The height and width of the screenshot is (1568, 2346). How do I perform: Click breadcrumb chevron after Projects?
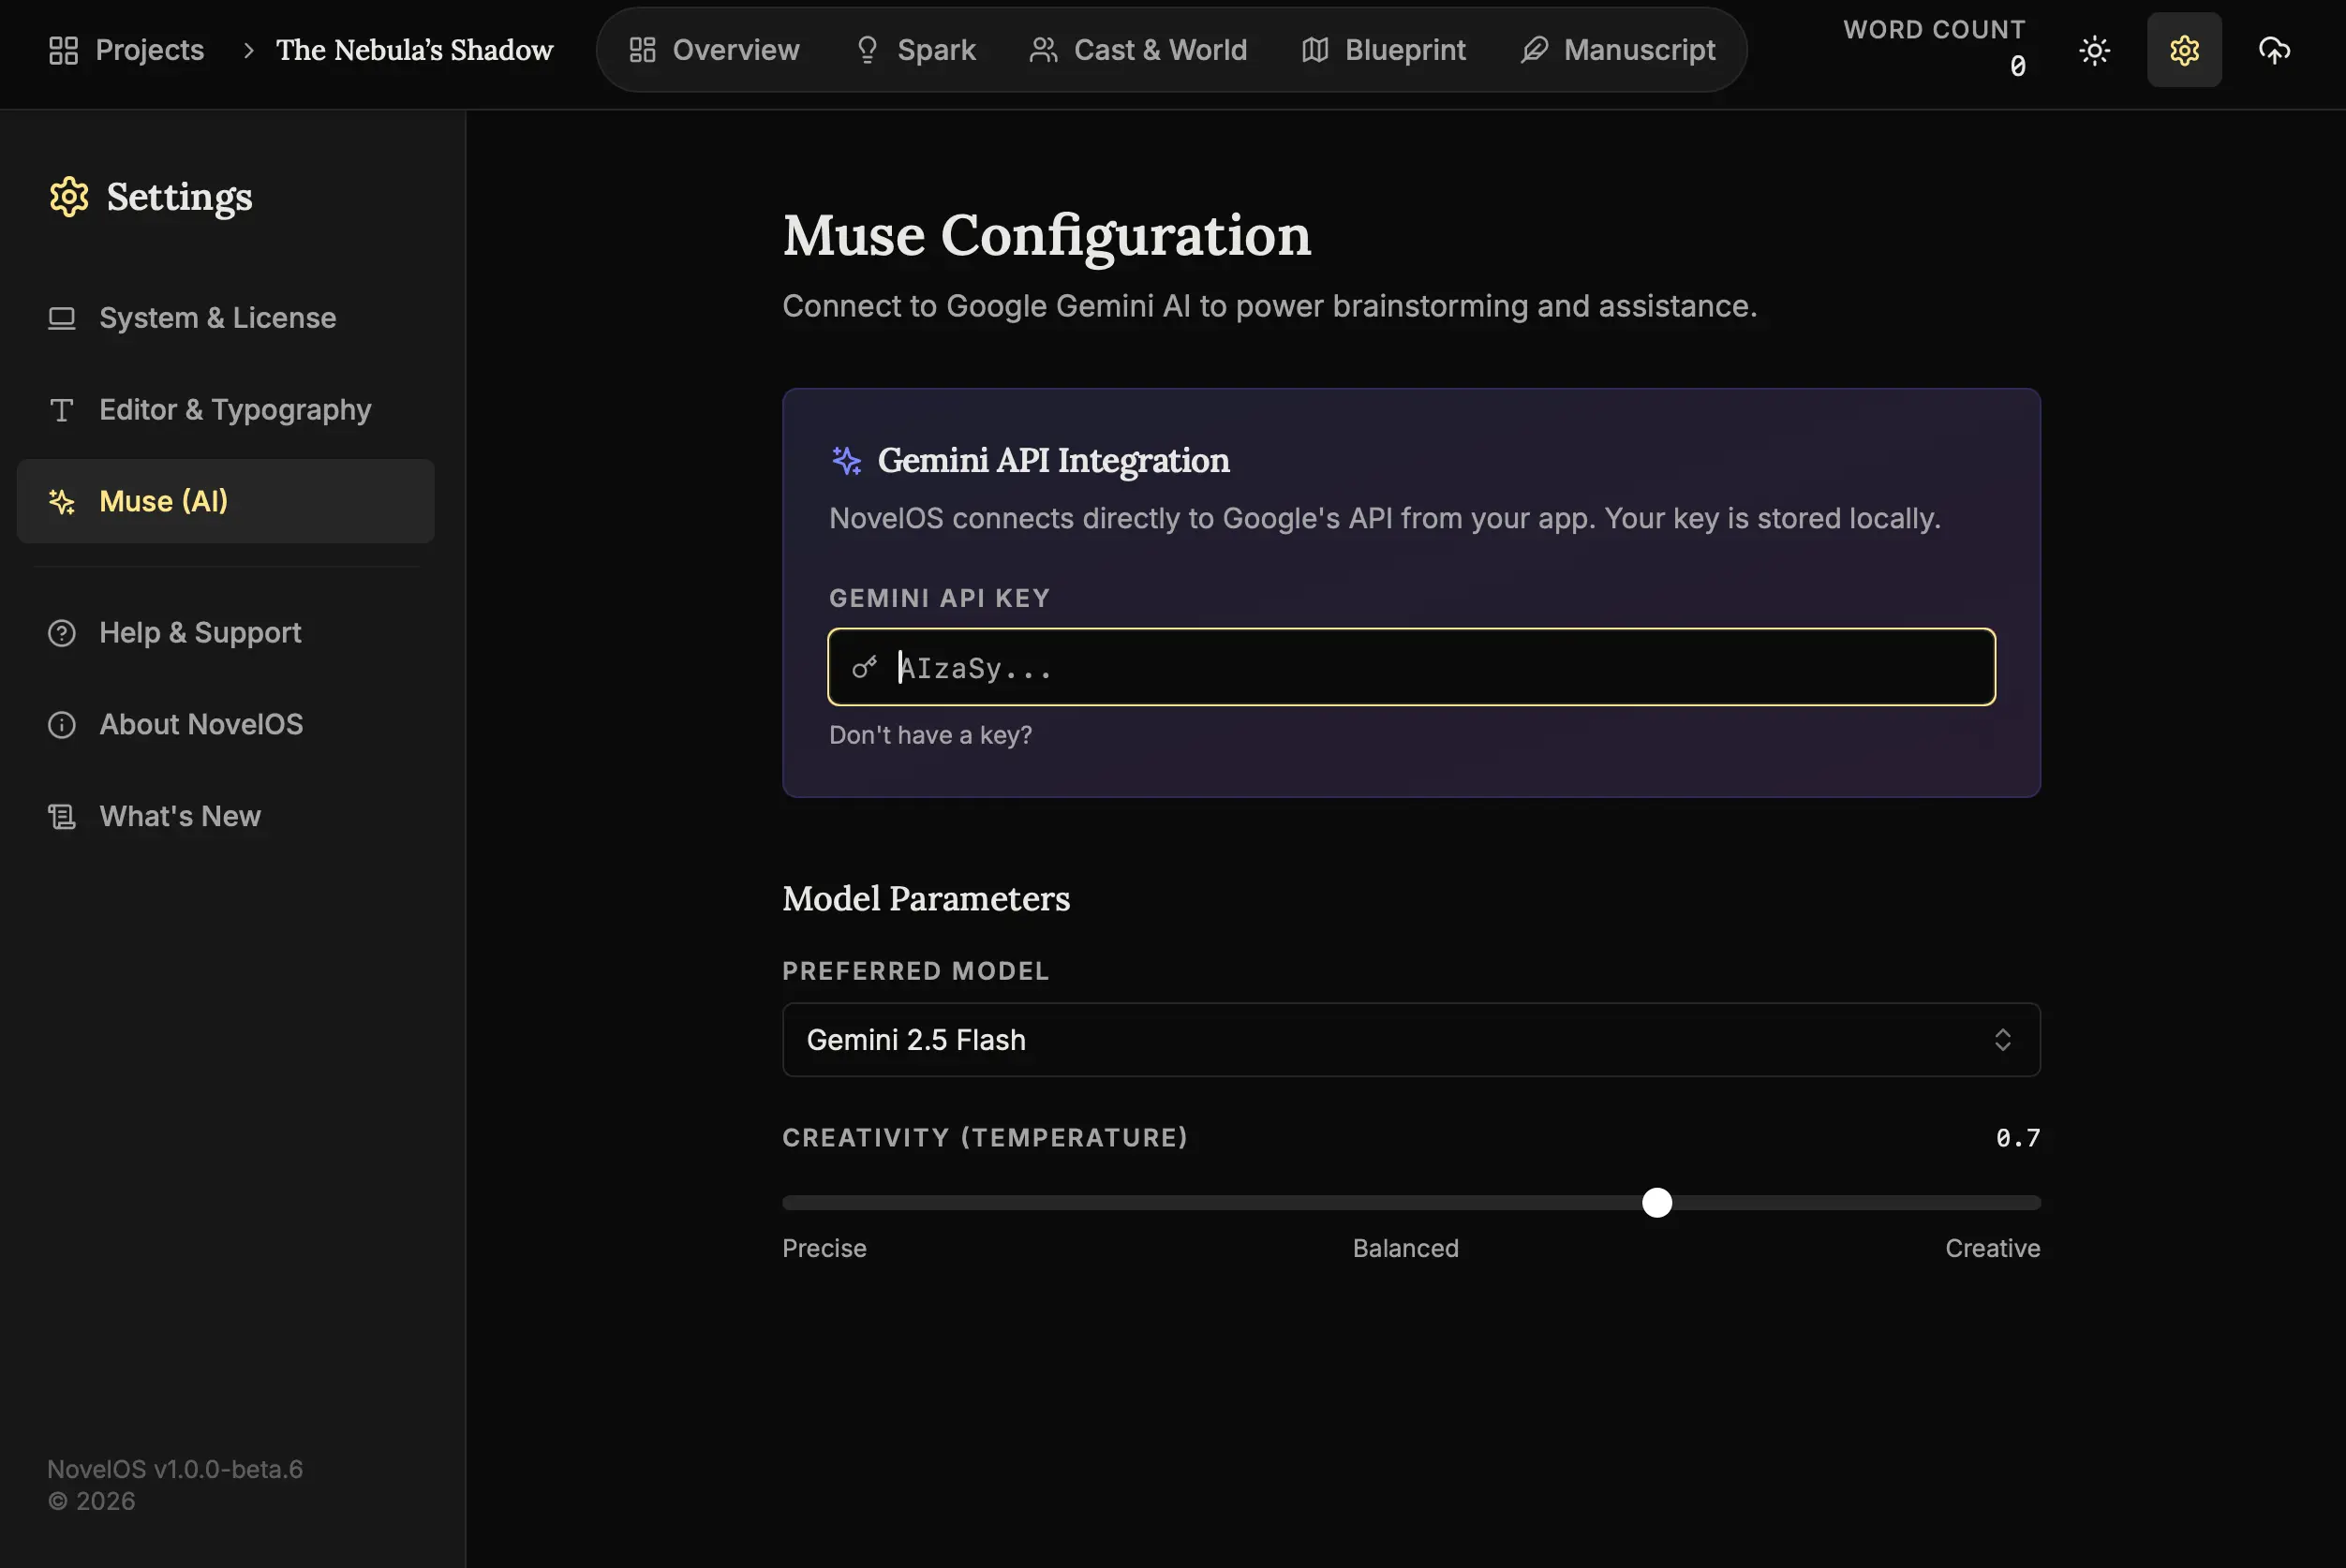(x=248, y=50)
